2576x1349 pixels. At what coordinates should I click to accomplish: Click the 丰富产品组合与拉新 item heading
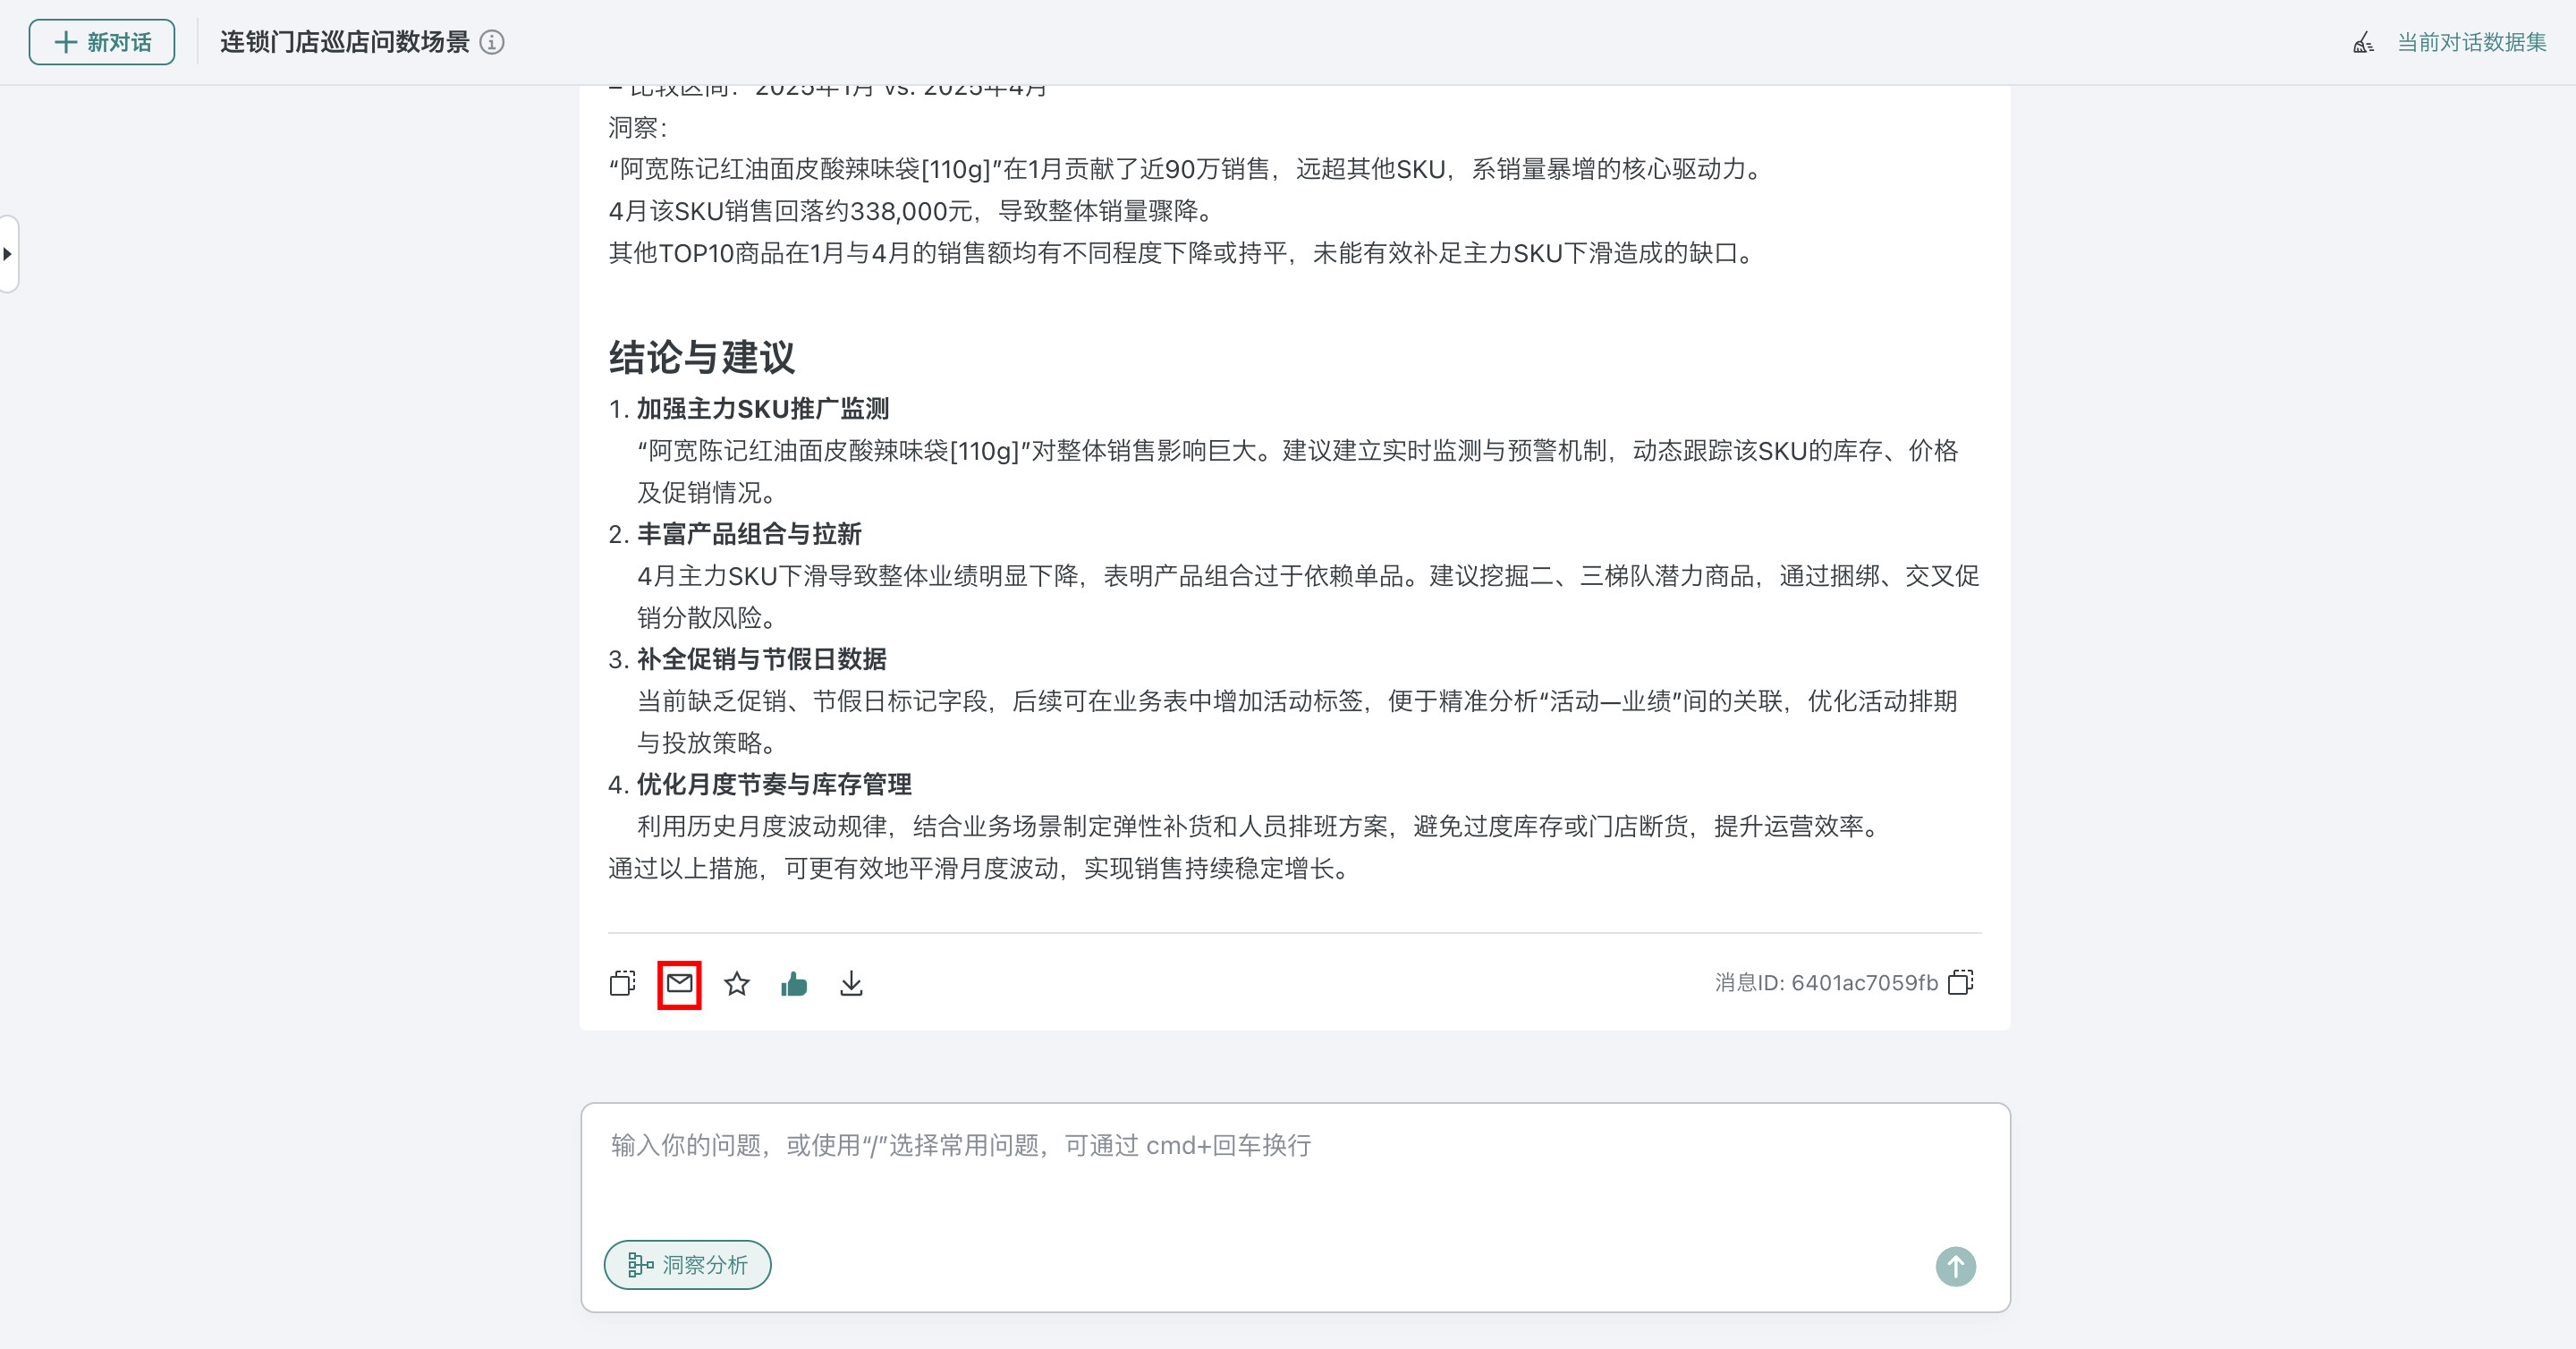748,534
